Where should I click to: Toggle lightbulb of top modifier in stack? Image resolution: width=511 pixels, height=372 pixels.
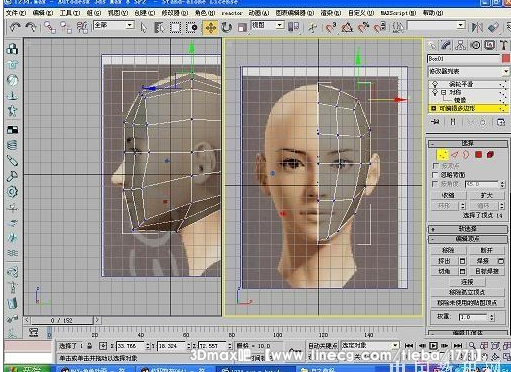click(x=435, y=84)
